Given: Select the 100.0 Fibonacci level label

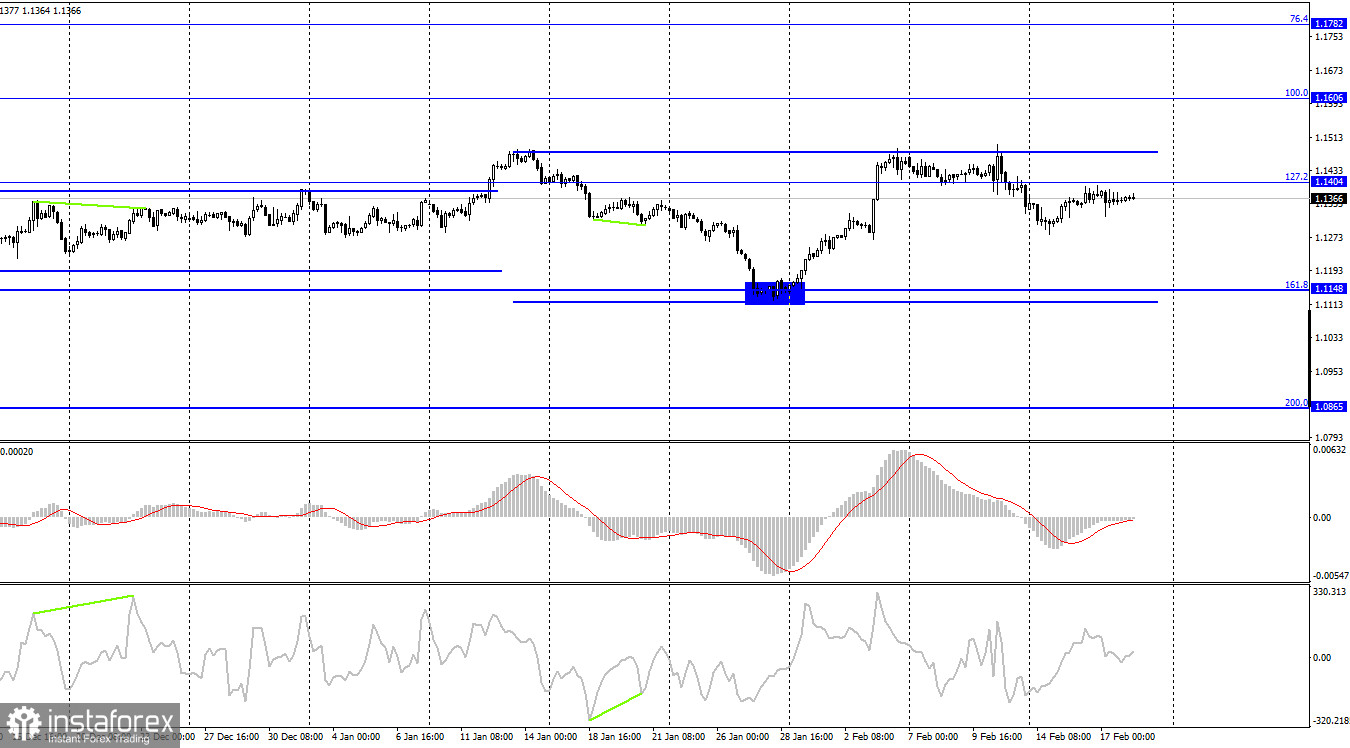Looking at the screenshot, I should click(1296, 93).
